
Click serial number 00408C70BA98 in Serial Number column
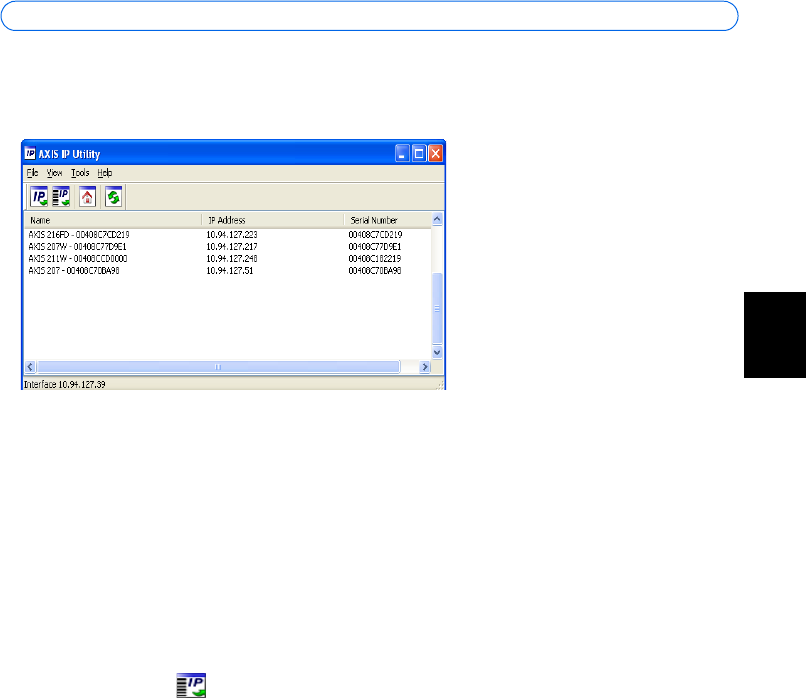coord(375,270)
